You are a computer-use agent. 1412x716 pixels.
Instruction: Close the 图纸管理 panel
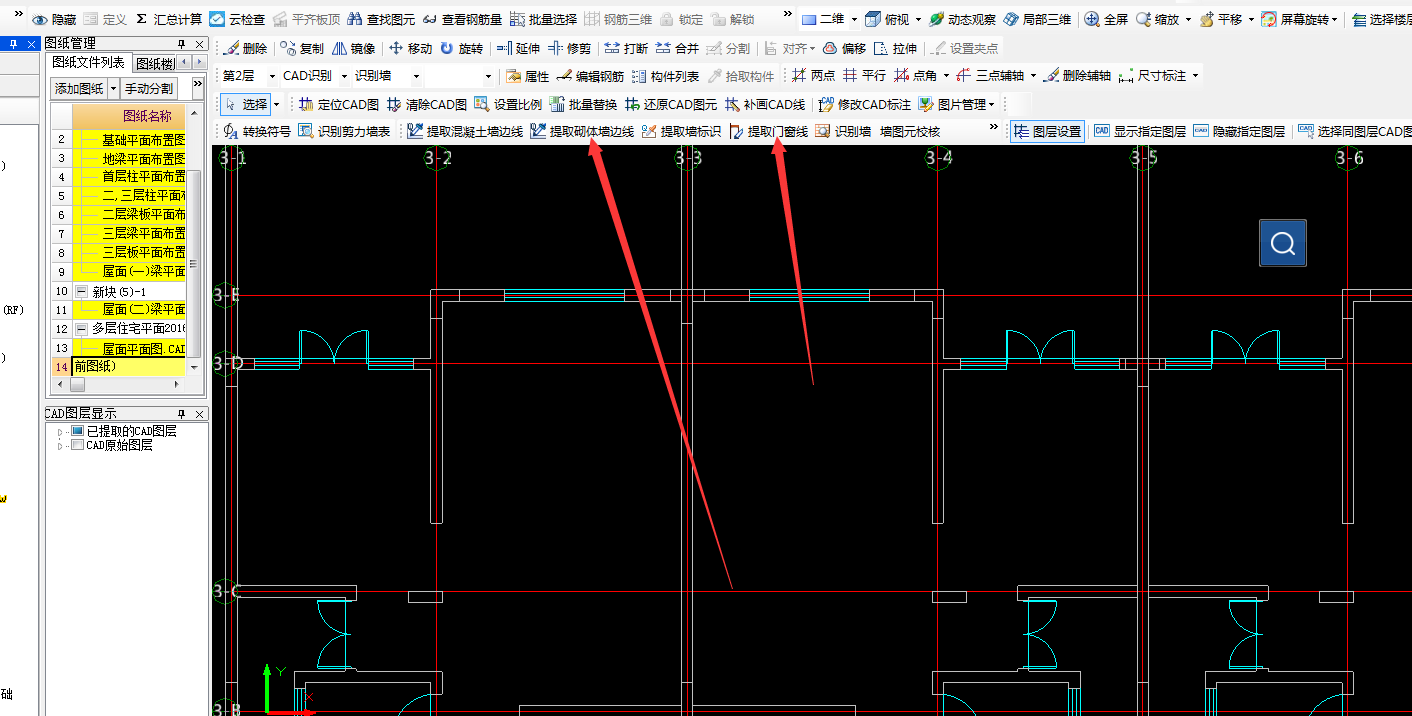pos(199,44)
